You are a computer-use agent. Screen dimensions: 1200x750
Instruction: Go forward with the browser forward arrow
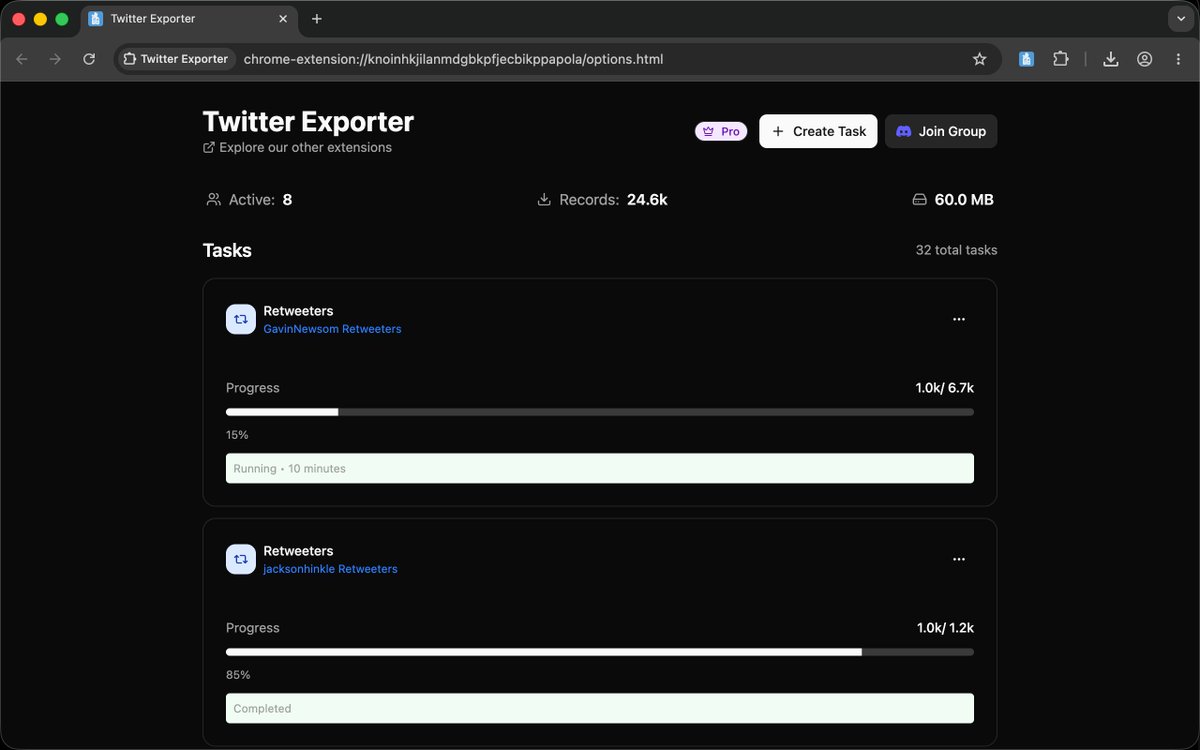pyautogui.click(x=55, y=59)
